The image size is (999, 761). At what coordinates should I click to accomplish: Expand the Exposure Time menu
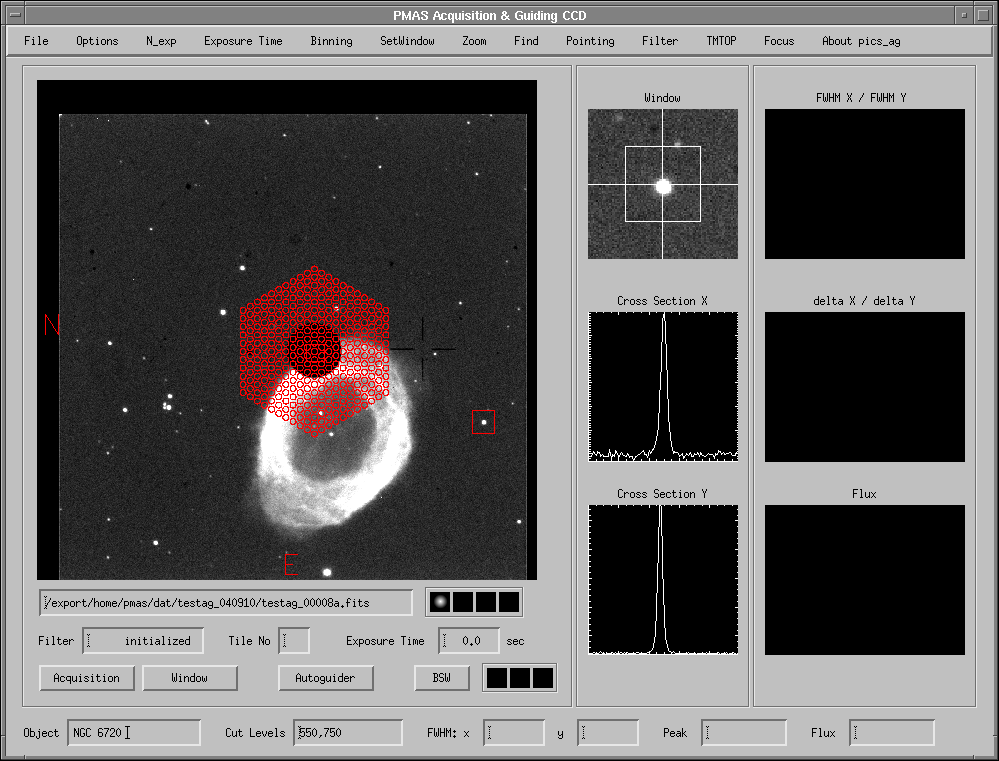tap(243, 41)
